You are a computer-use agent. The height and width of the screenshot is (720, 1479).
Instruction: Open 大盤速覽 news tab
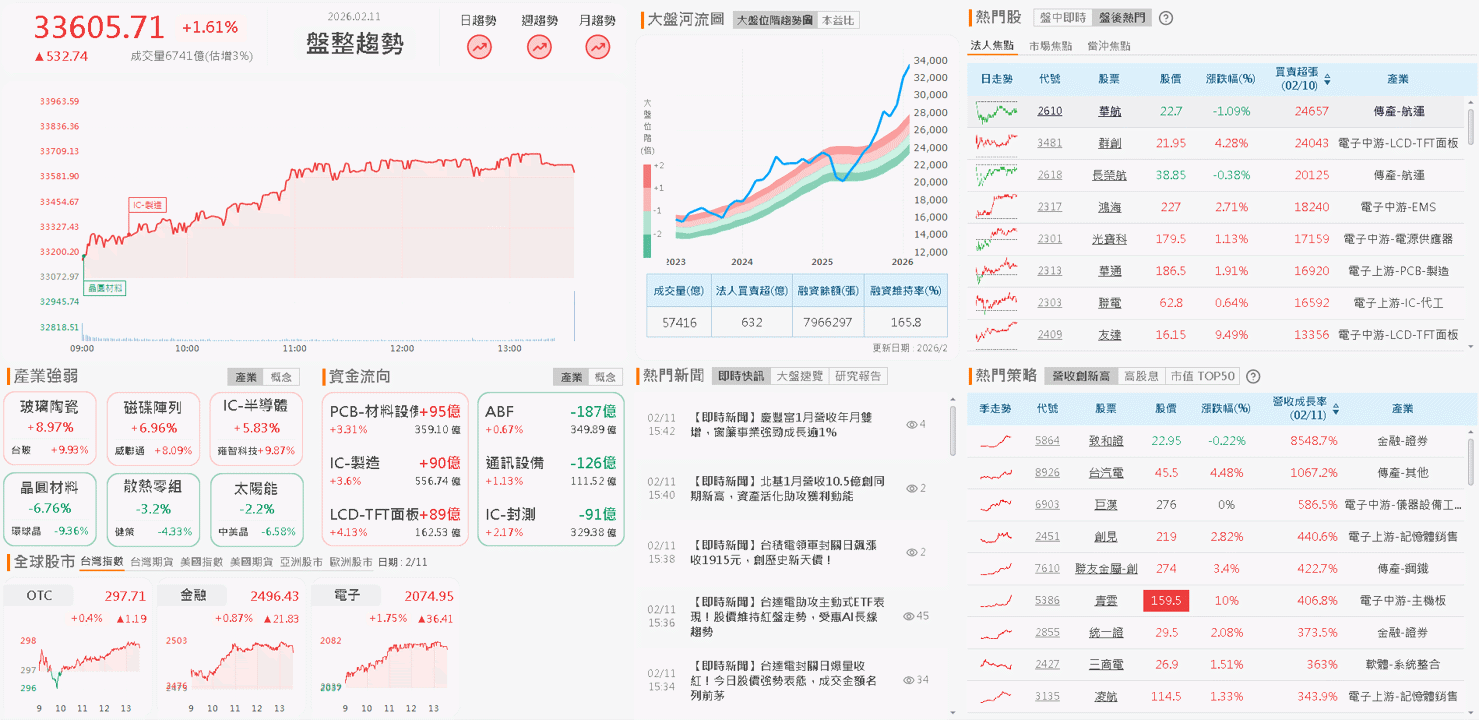800,376
